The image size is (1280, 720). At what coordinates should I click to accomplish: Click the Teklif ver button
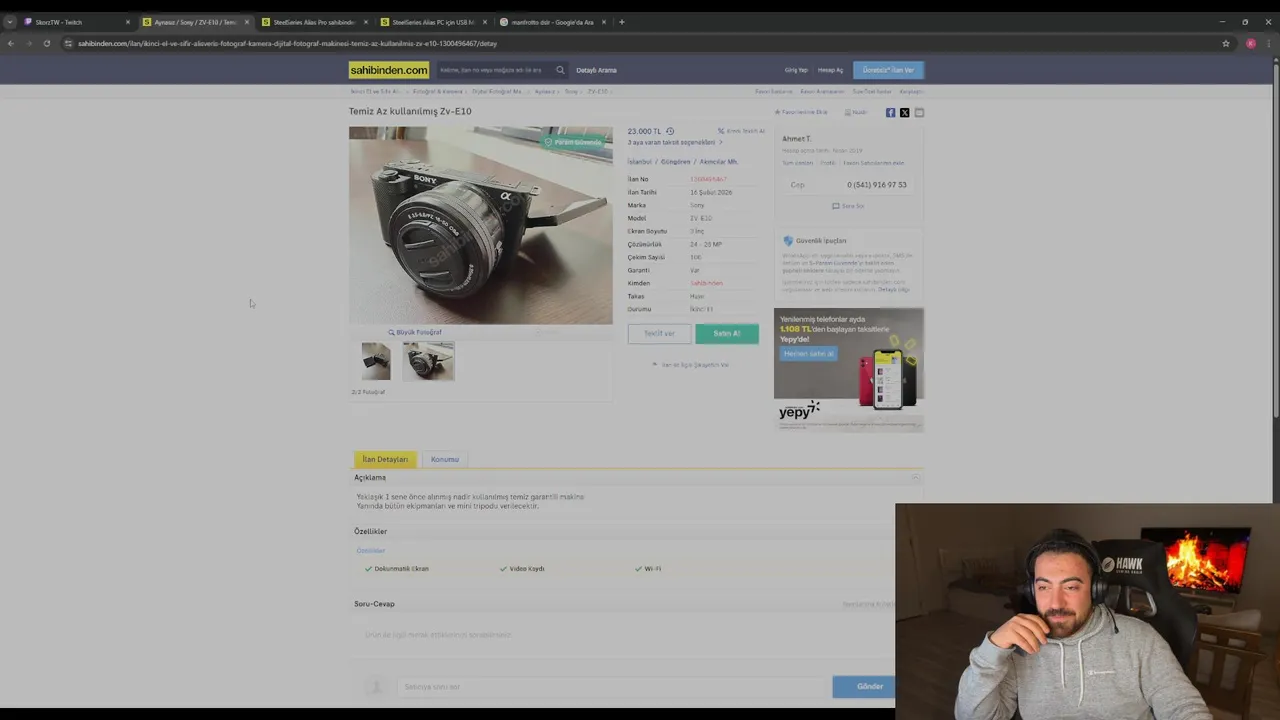(x=659, y=334)
